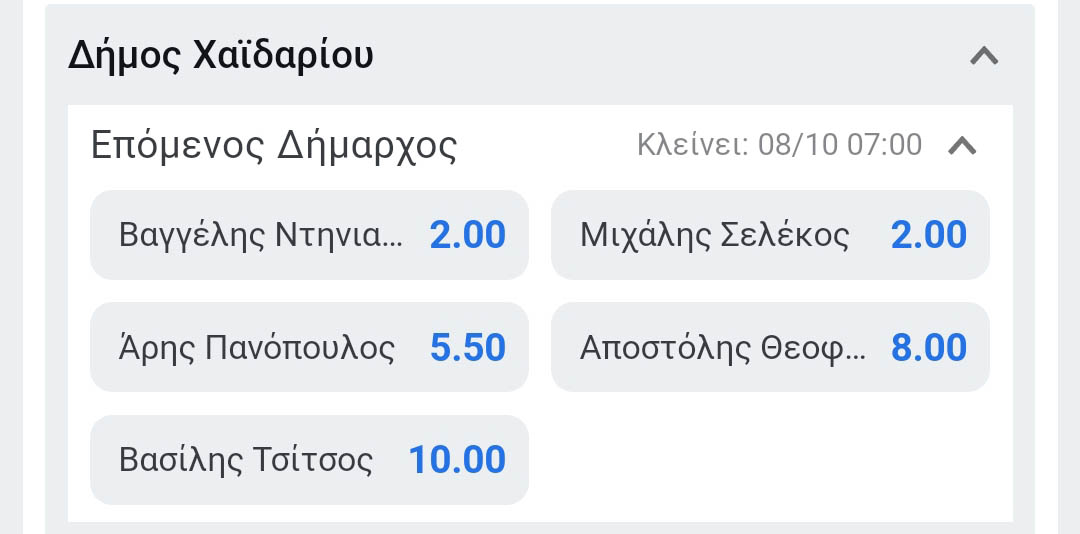Pick the Βαγγέλης Ντηνια… candidate name

point(261,236)
